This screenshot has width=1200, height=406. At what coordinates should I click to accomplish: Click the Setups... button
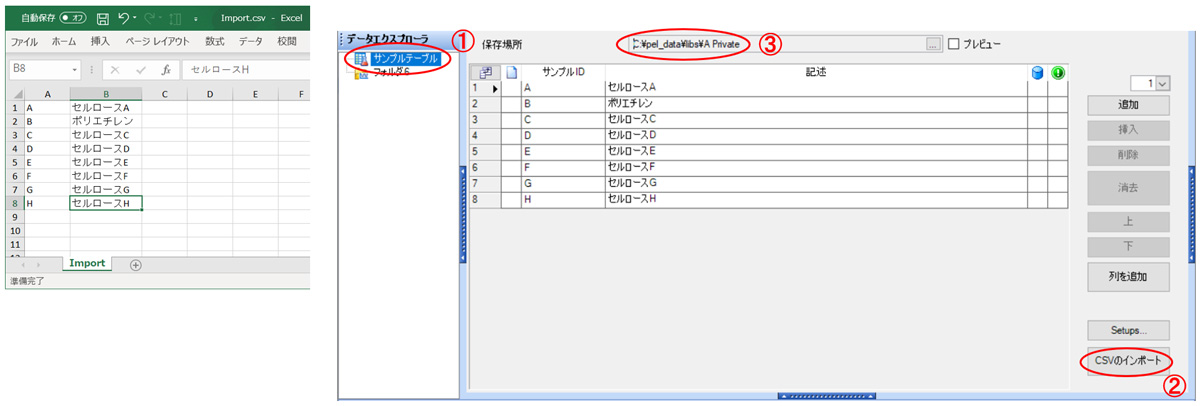click(1128, 330)
